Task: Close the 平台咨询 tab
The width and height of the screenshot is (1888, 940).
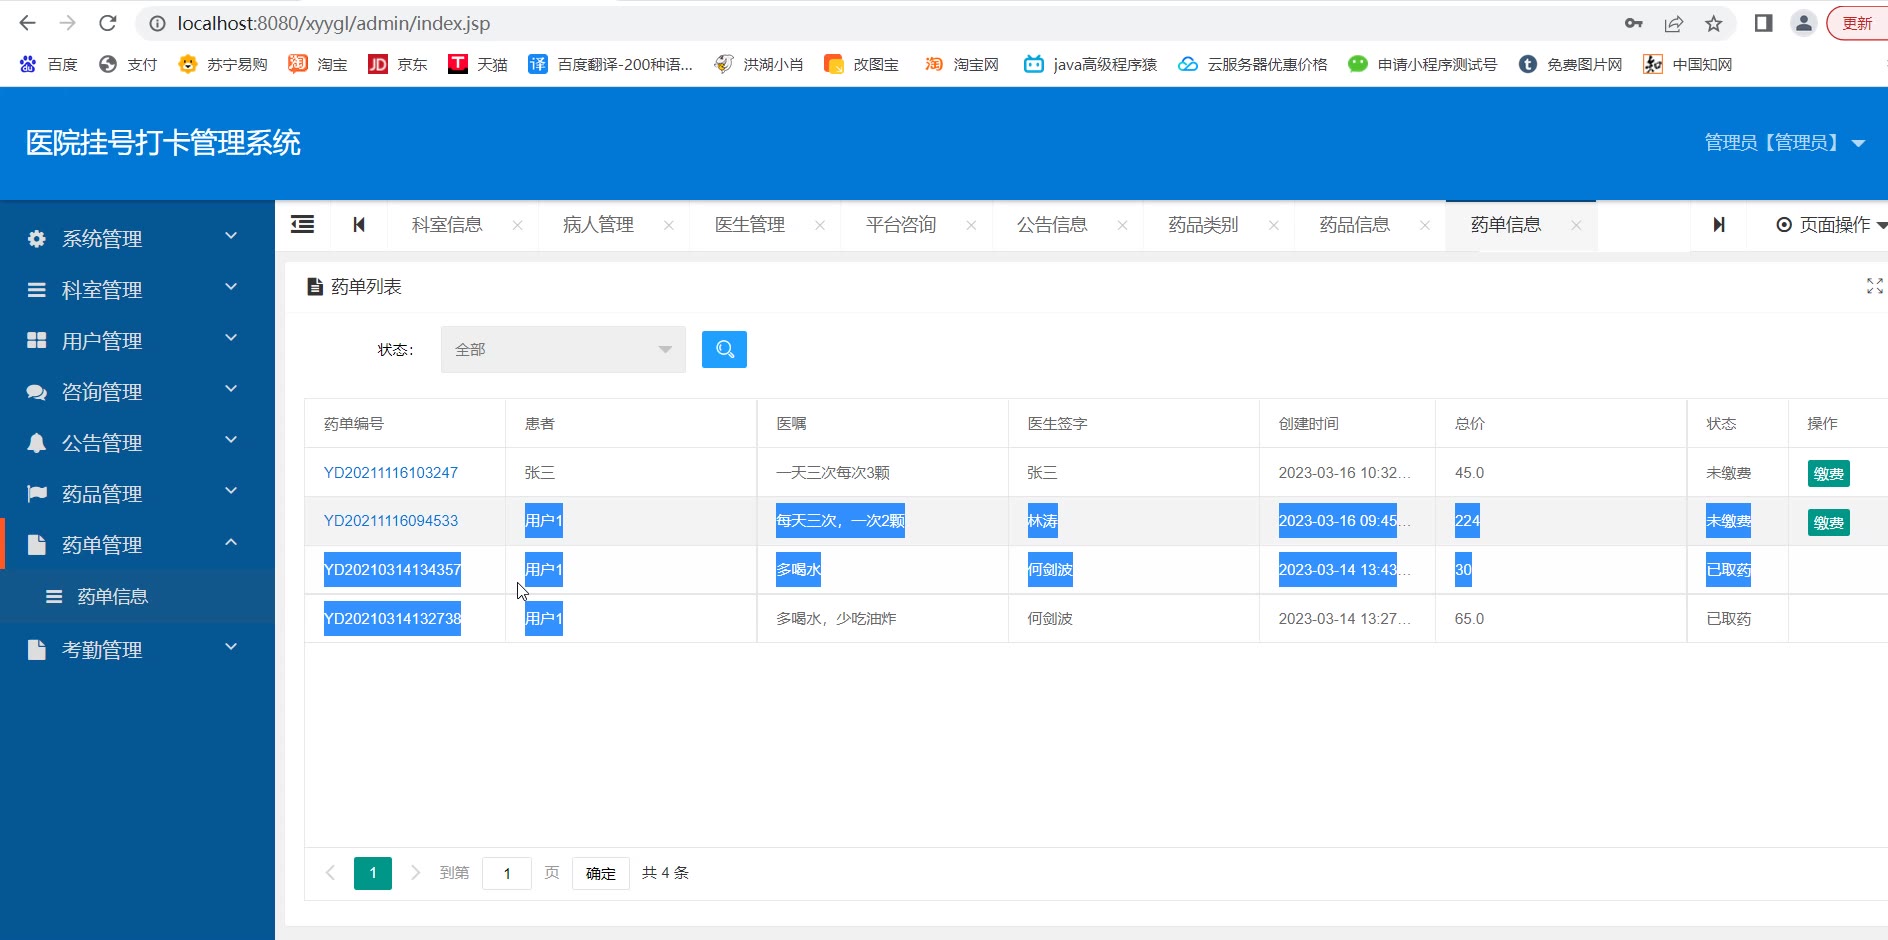Action: (x=971, y=225)
